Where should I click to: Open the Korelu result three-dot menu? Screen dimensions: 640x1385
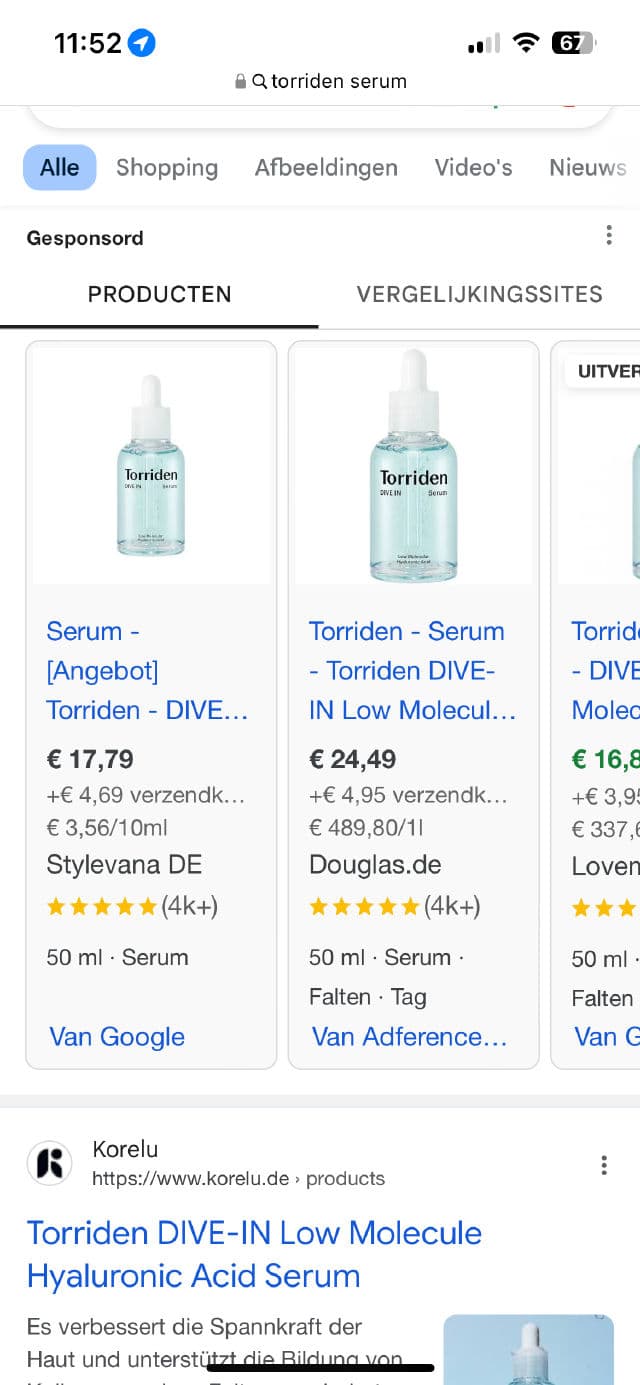click(x=603, y=1165)
